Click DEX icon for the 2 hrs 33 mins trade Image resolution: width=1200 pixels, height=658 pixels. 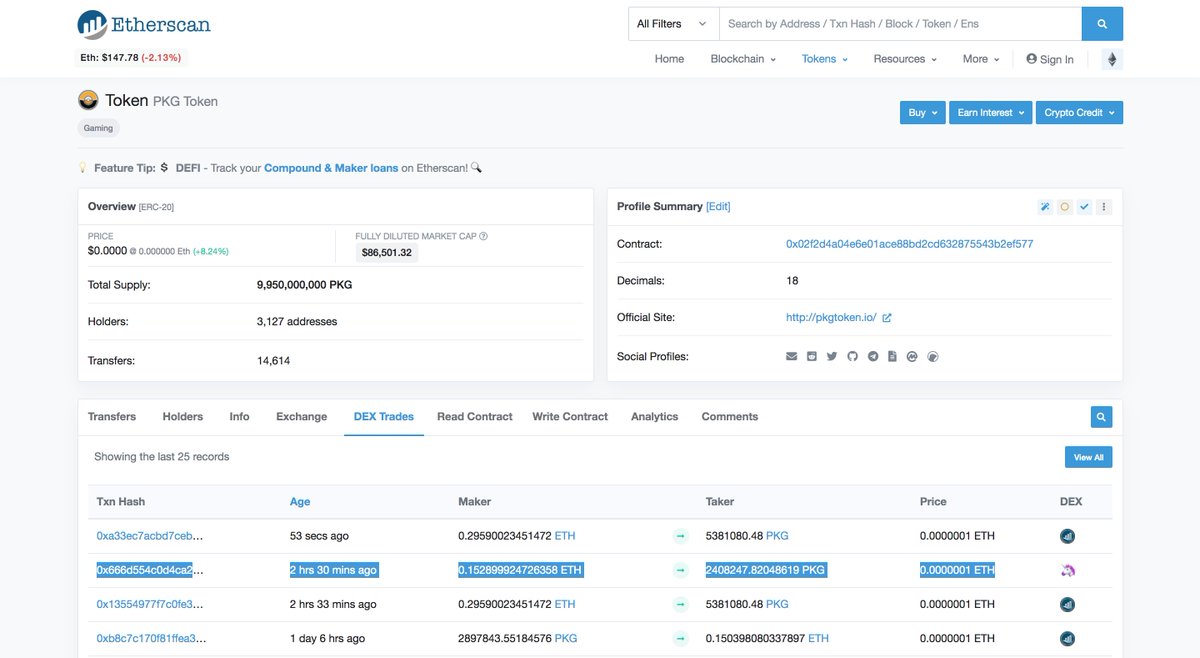[1067, 604]
